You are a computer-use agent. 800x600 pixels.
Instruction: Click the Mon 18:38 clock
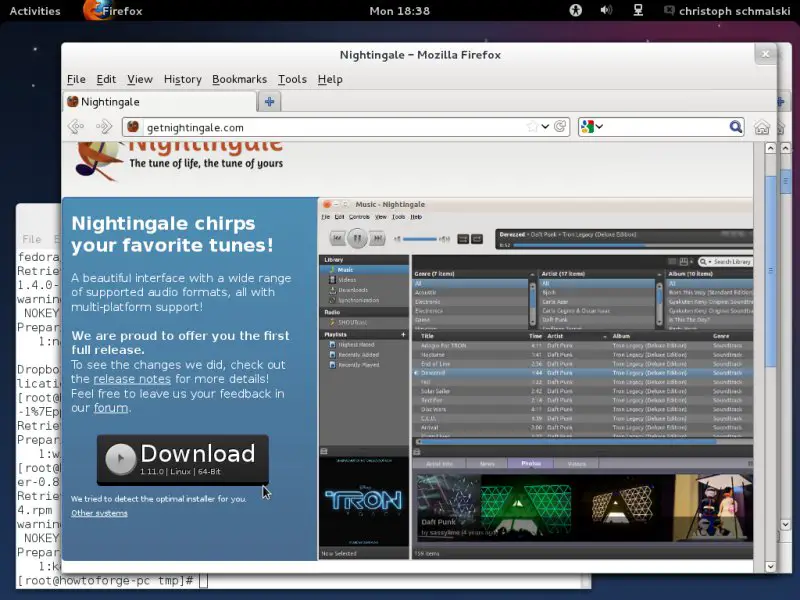click(x=399, y=11)
